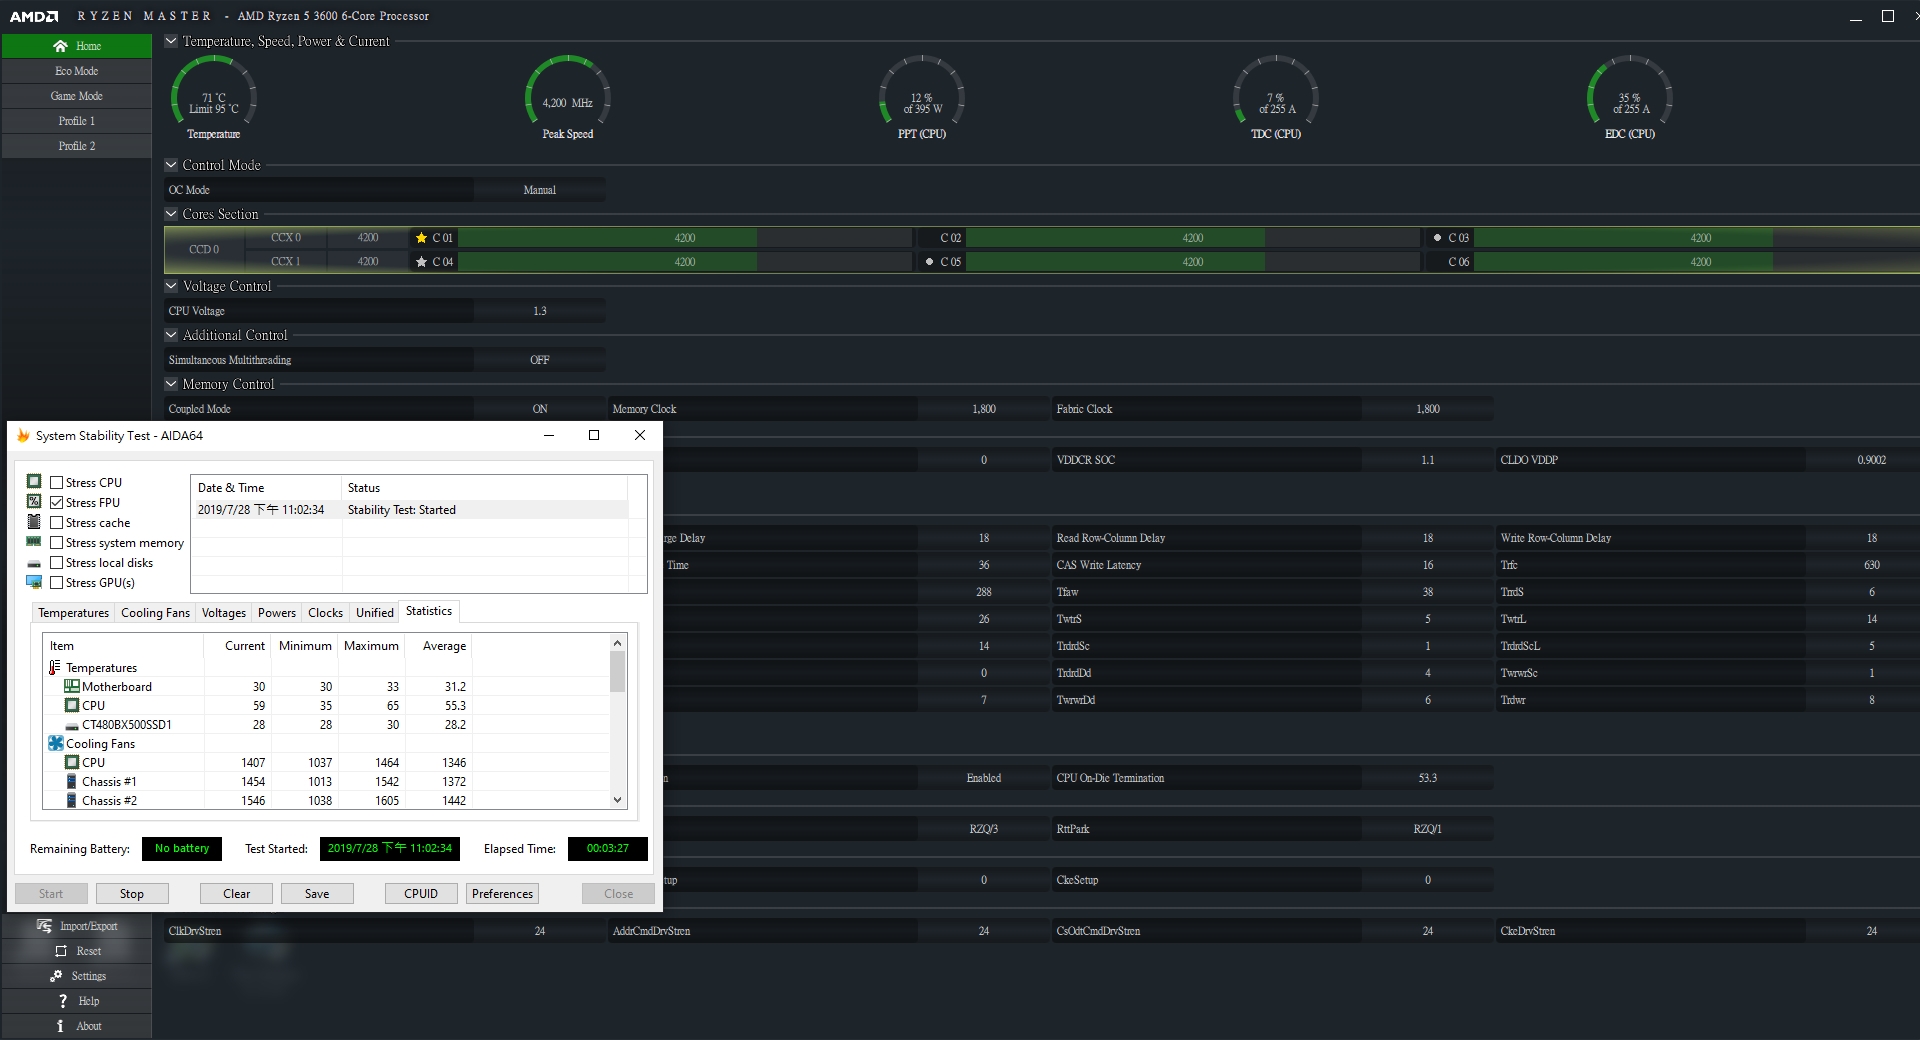This screenshot has height=1040, width=1920.
Task: Click the Help question mark icon
Action: click(x=62, y=1001)
